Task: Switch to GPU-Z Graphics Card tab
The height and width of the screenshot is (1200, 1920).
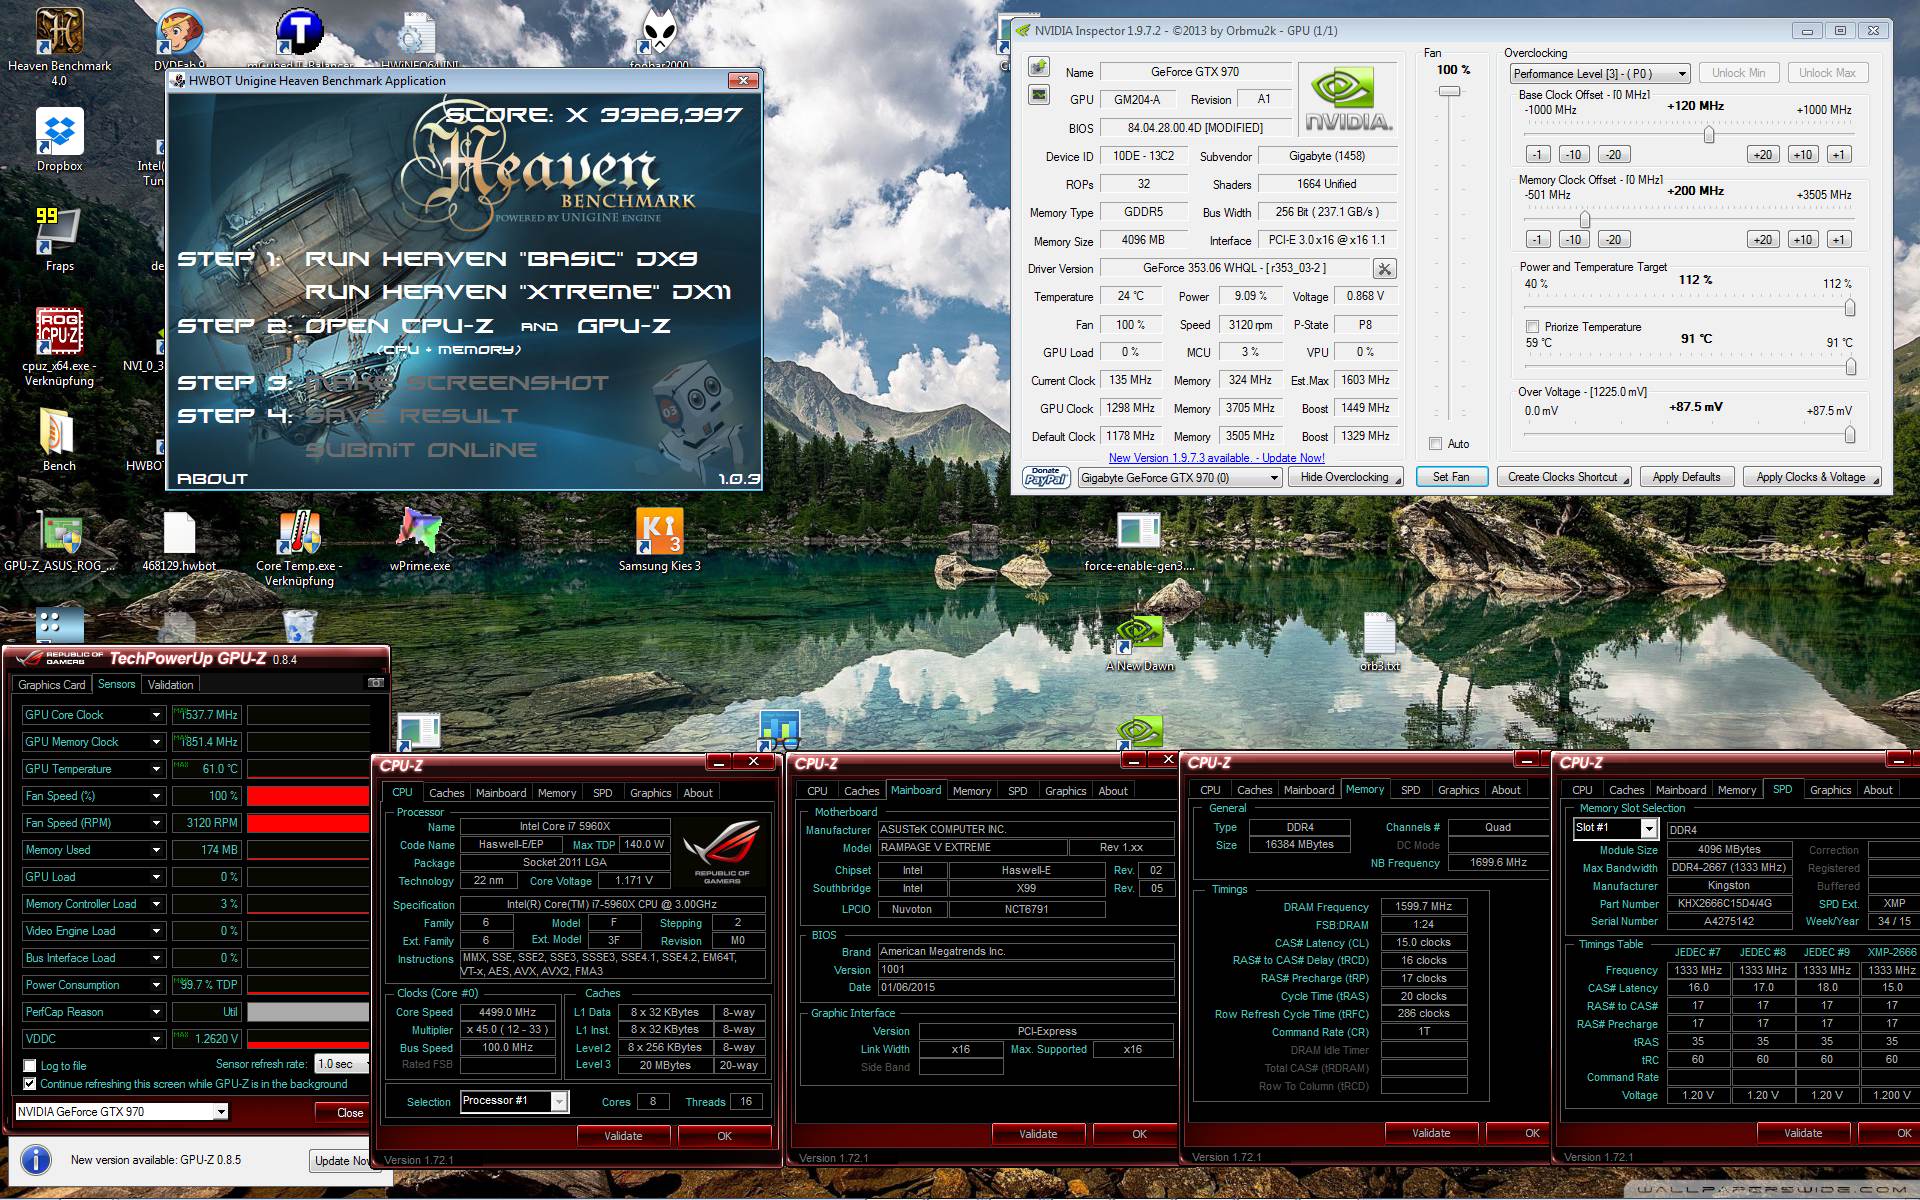Action: click(x=51, y=685)
